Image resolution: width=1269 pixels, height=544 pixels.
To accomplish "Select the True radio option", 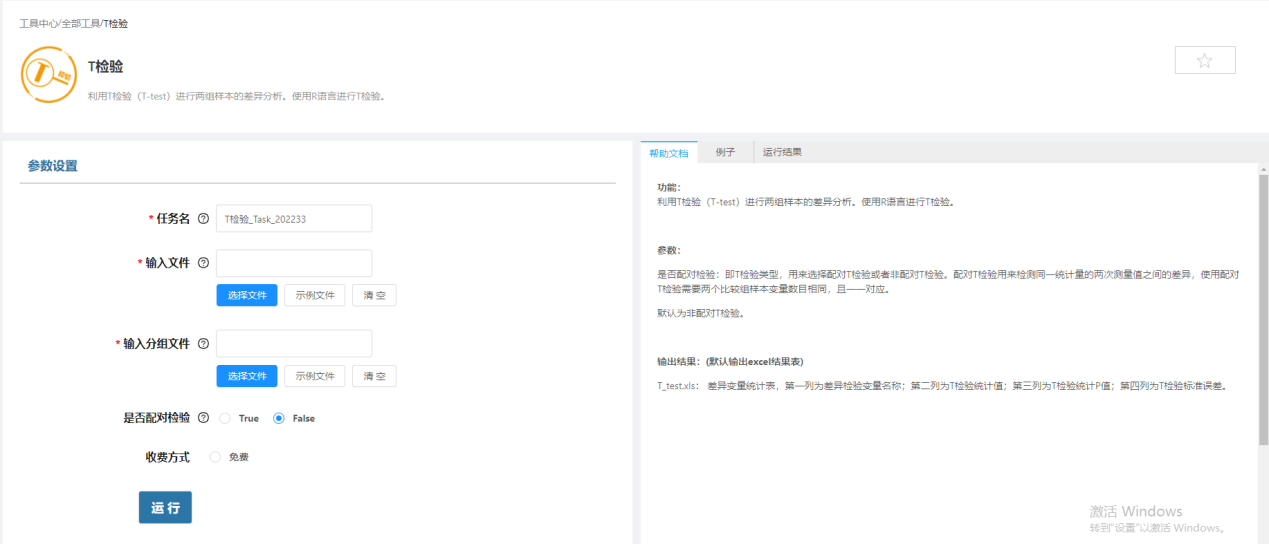I will pos(225,418).
